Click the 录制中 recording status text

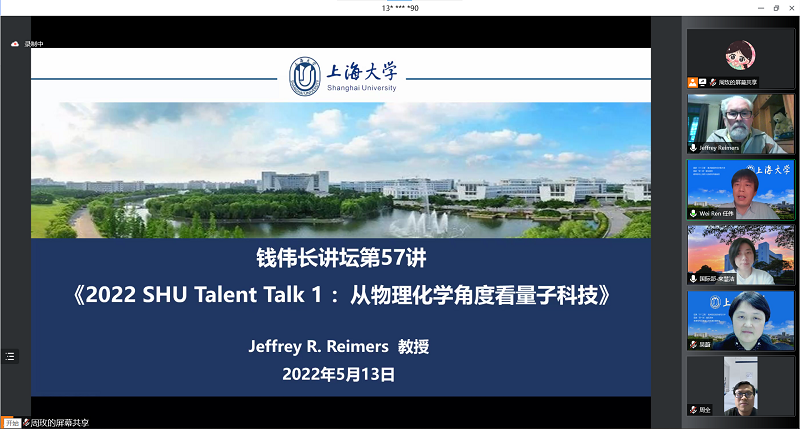click(x=34, y=44)
